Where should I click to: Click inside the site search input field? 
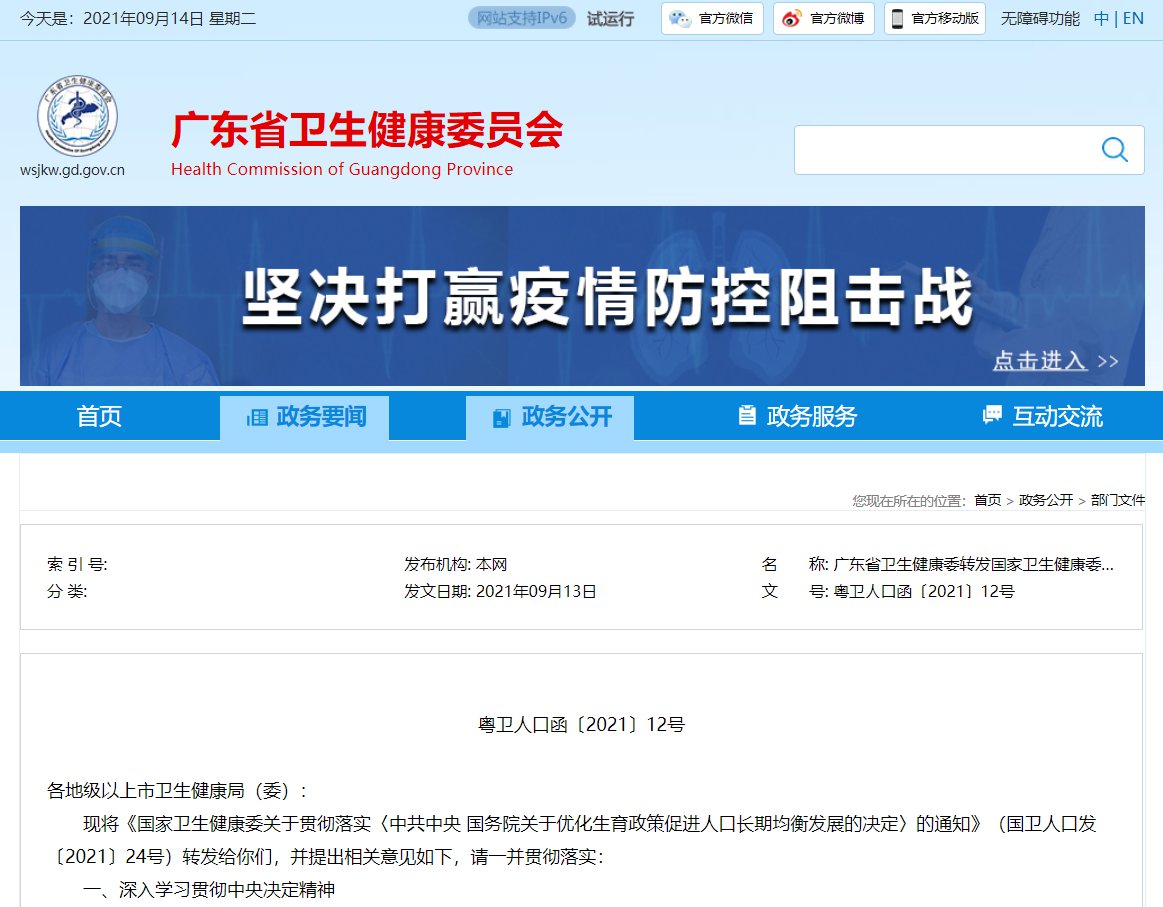tap(940, 150)
